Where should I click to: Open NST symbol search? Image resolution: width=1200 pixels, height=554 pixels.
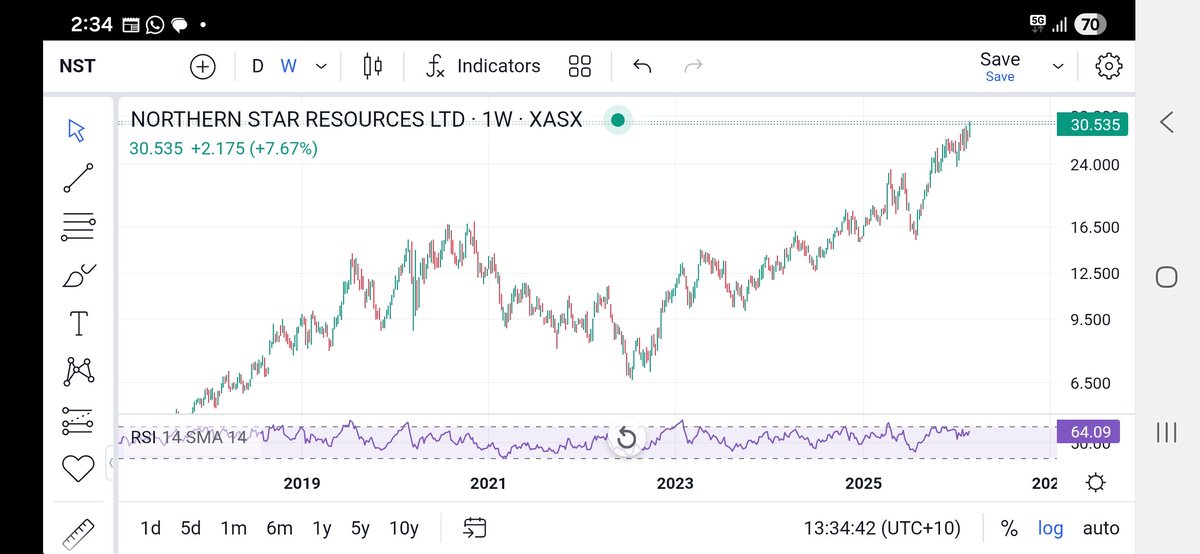(77, 66)
